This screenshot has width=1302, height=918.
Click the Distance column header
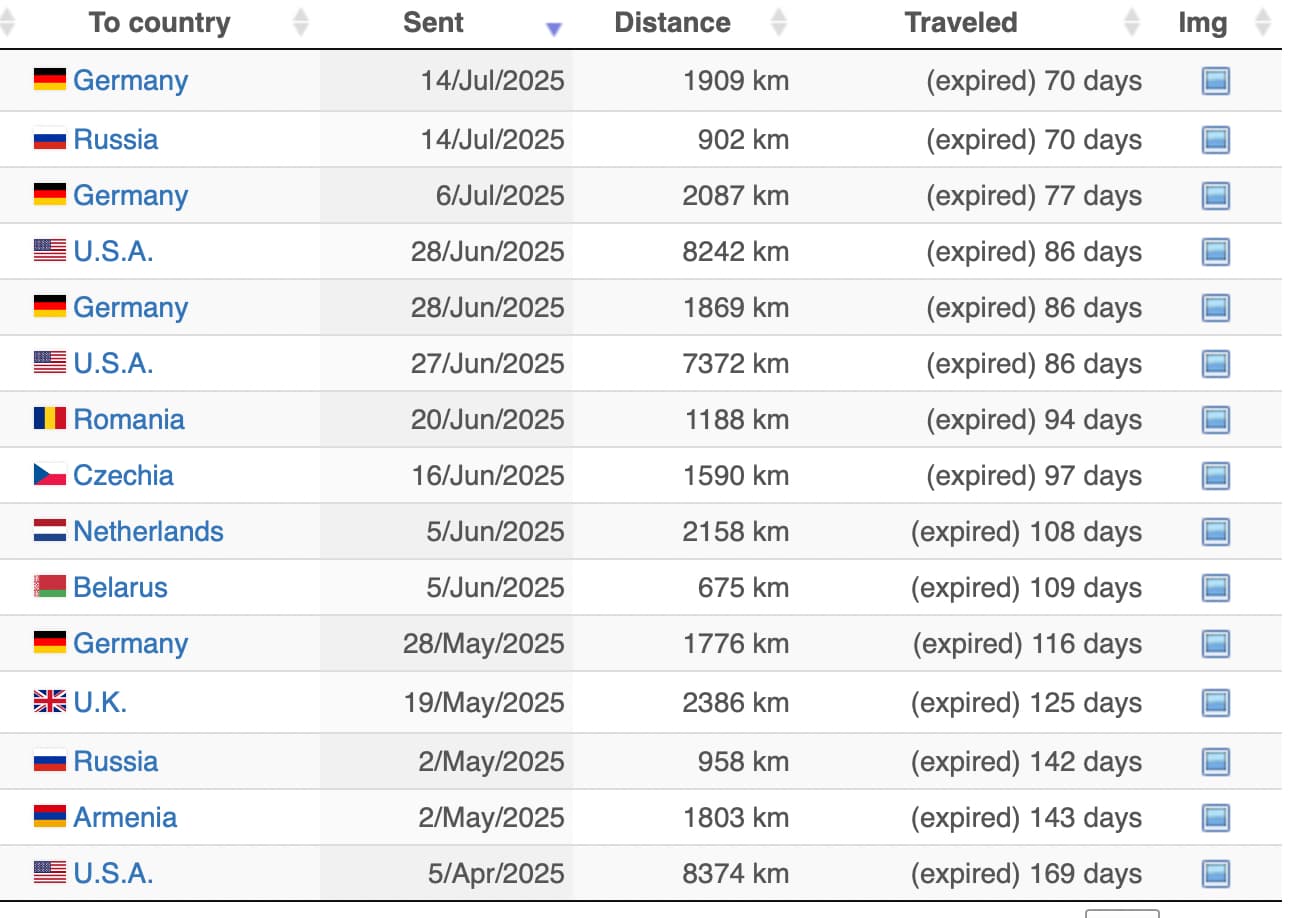point(672,23)
